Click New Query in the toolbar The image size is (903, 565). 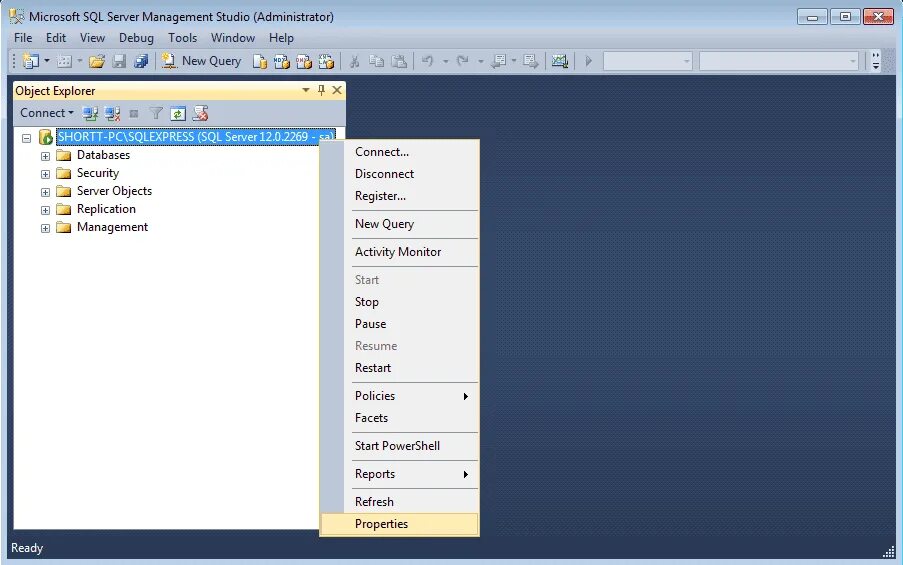pyautogui.click(x=202, y=61)
